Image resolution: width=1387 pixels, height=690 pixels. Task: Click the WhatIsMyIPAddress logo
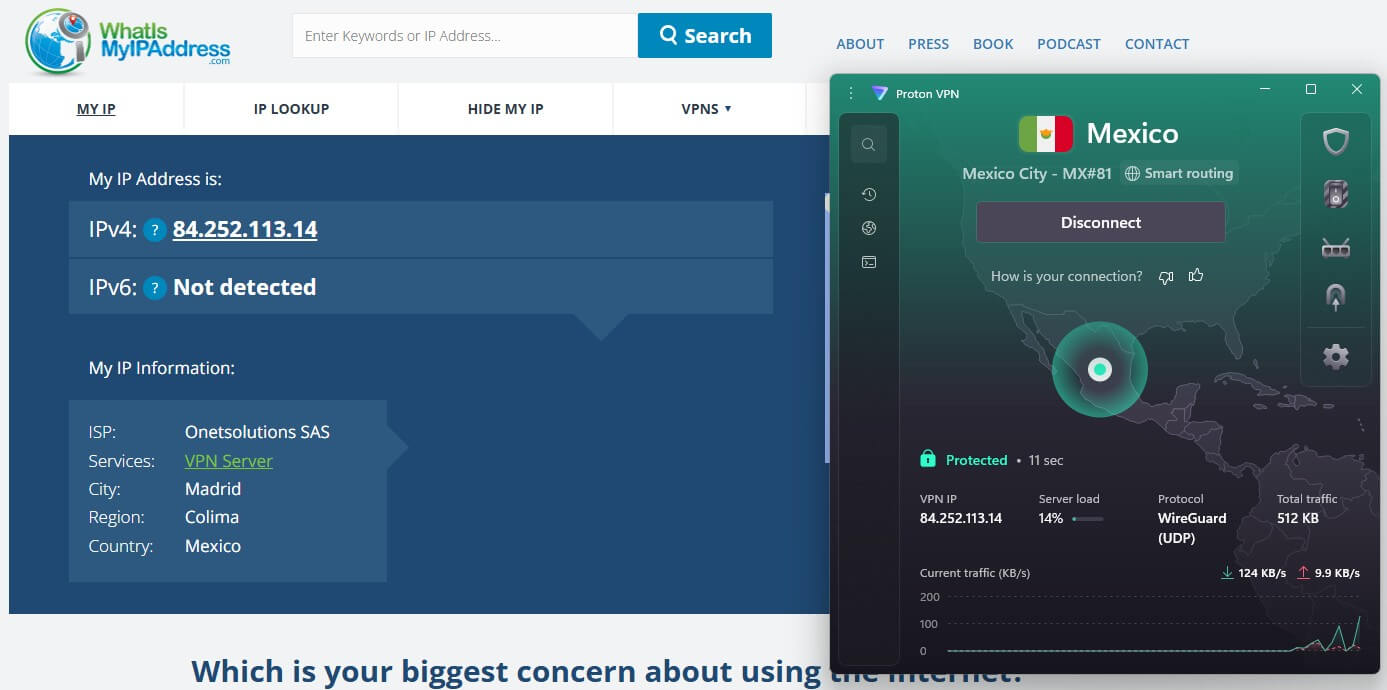tap(128, 40)
